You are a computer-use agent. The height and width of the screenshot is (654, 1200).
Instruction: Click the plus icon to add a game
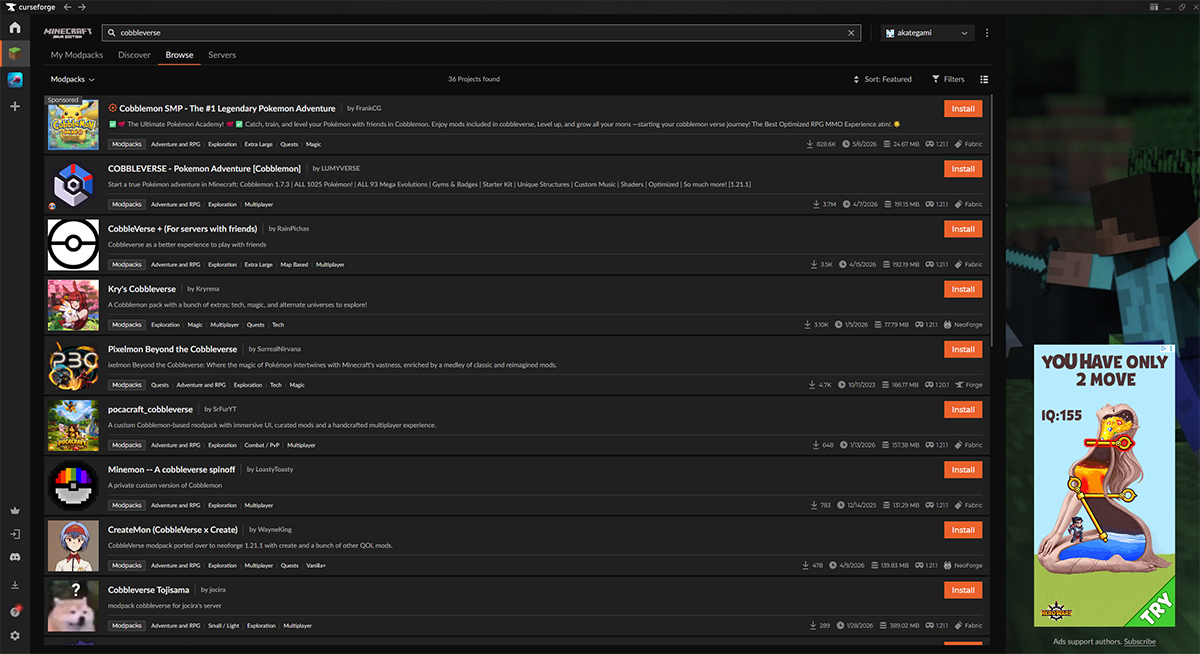coord(15,106)
